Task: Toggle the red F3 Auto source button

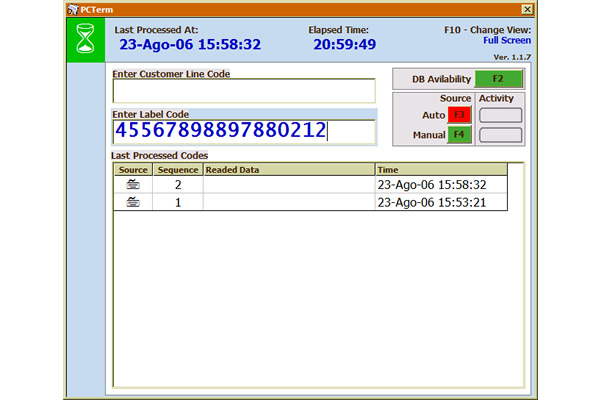Action: pyautogui.click(x=459, y=115)
